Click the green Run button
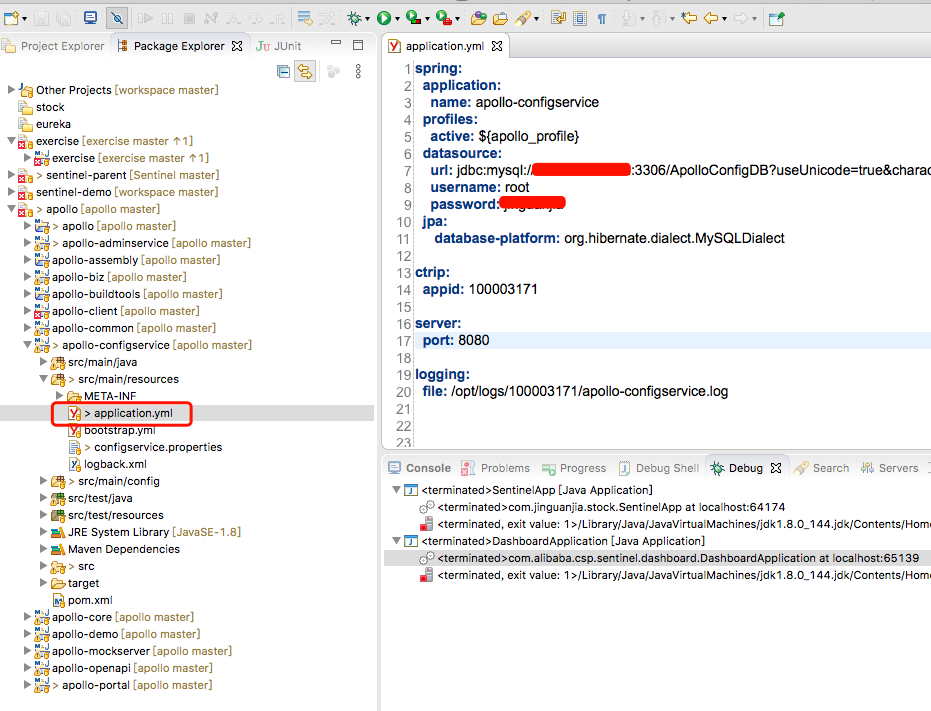This screenshot has width=931, height=711. pyautogui.click(x=384, y=18)
